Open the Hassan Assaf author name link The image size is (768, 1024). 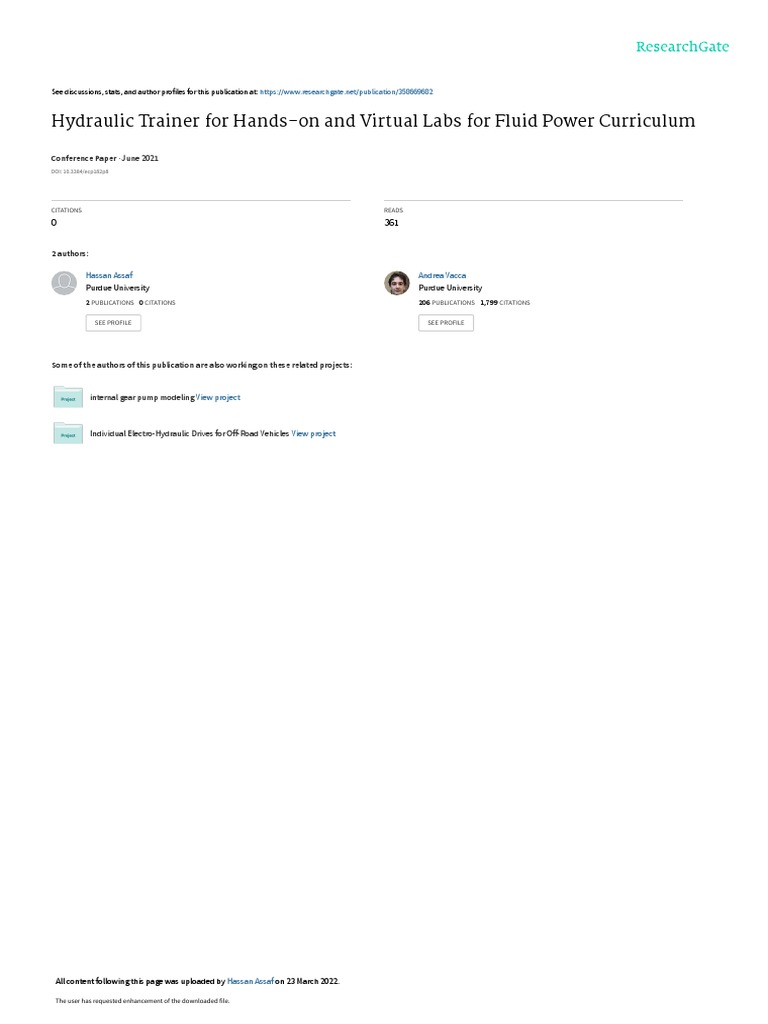[109, 276]
